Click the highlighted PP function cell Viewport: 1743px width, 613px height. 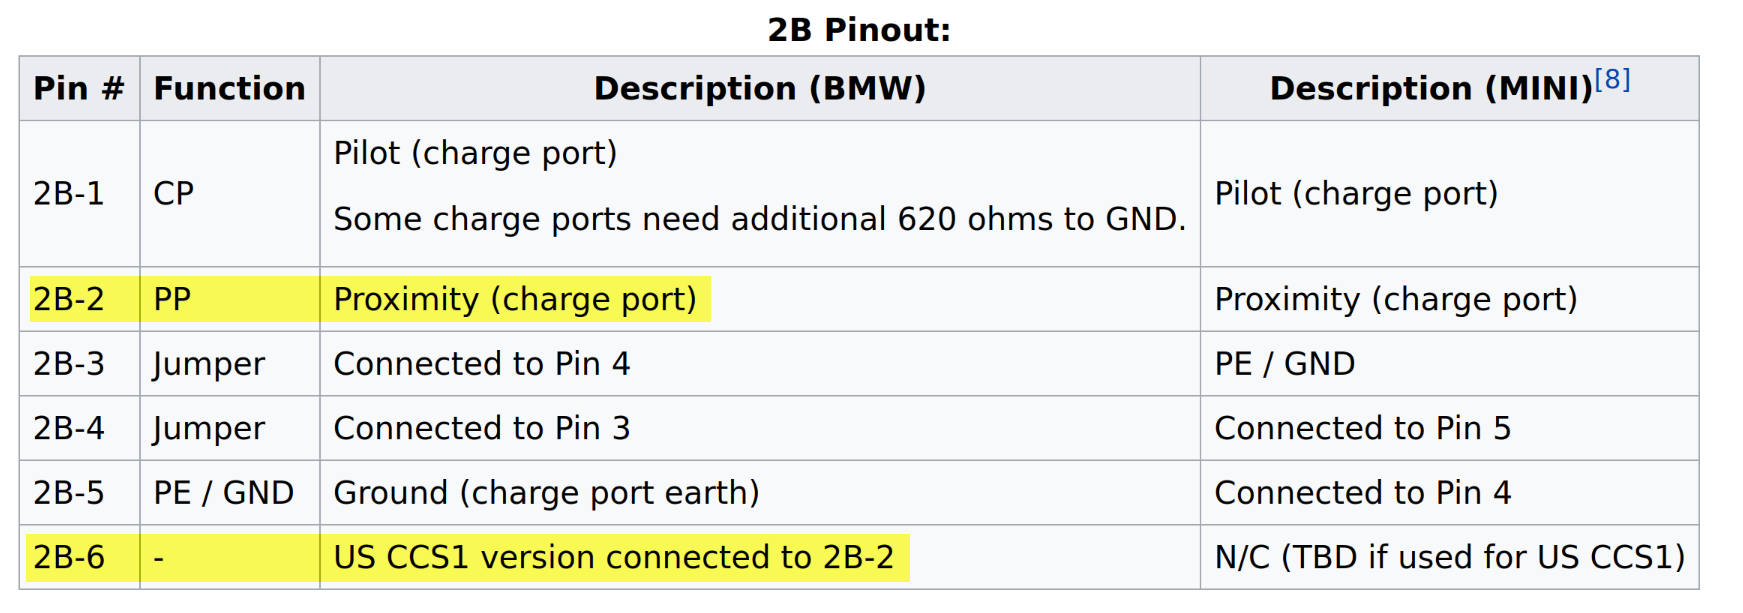(173, 299)
